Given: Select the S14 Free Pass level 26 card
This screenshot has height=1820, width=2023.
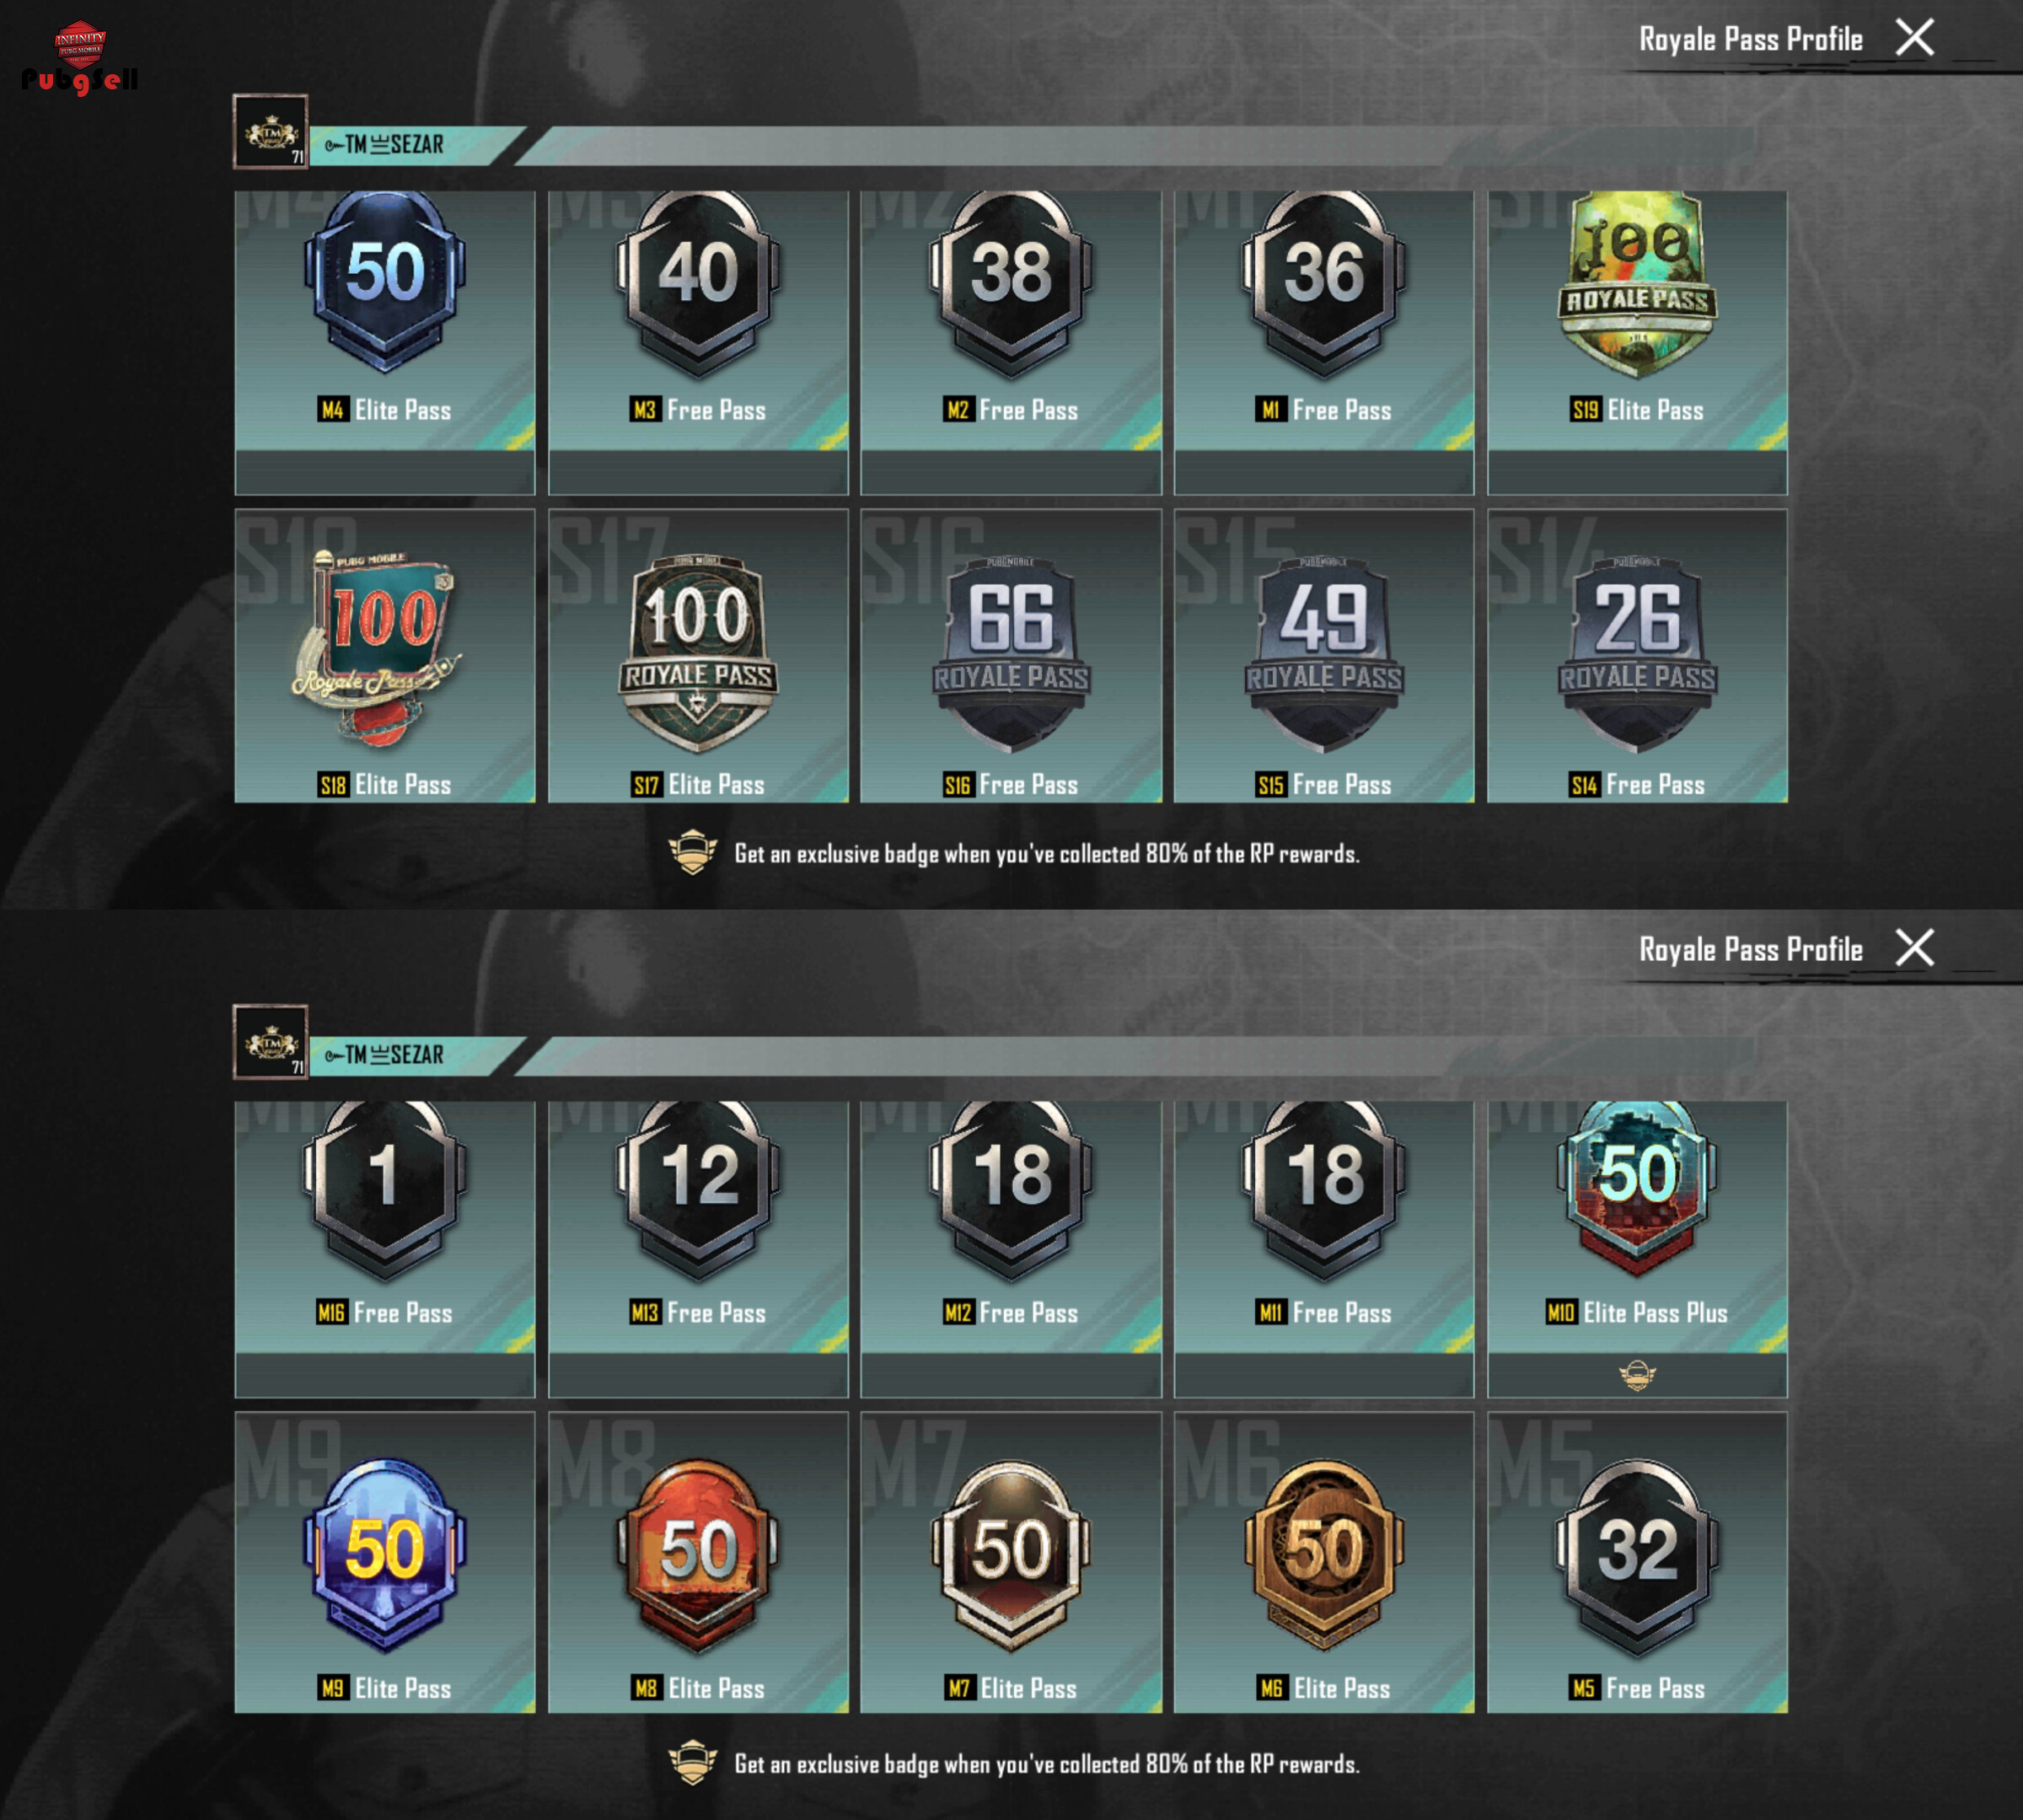Looking at the screenshot, I should click(1637, 656).
